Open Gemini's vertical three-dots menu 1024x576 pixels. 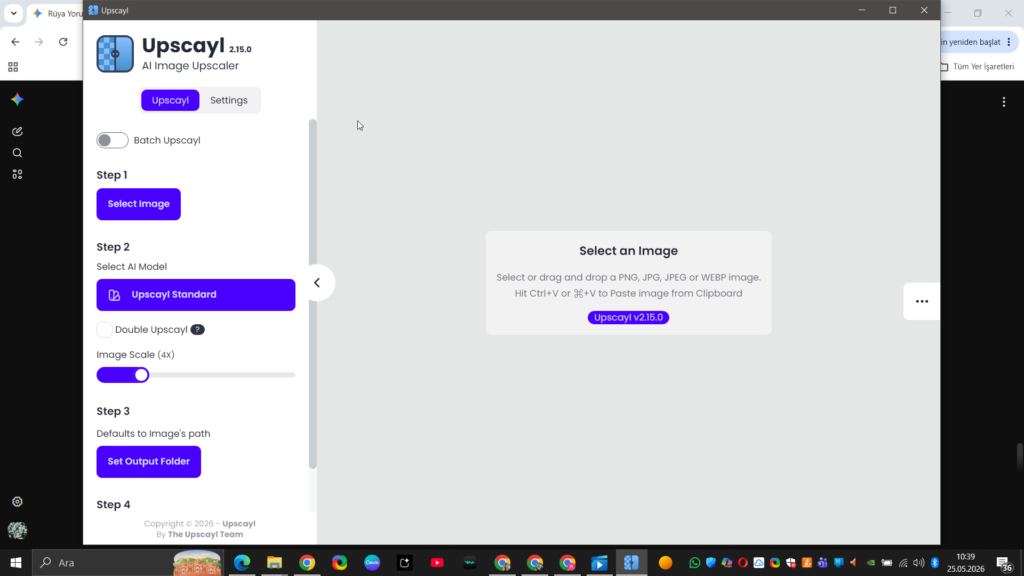[1004, 102]
